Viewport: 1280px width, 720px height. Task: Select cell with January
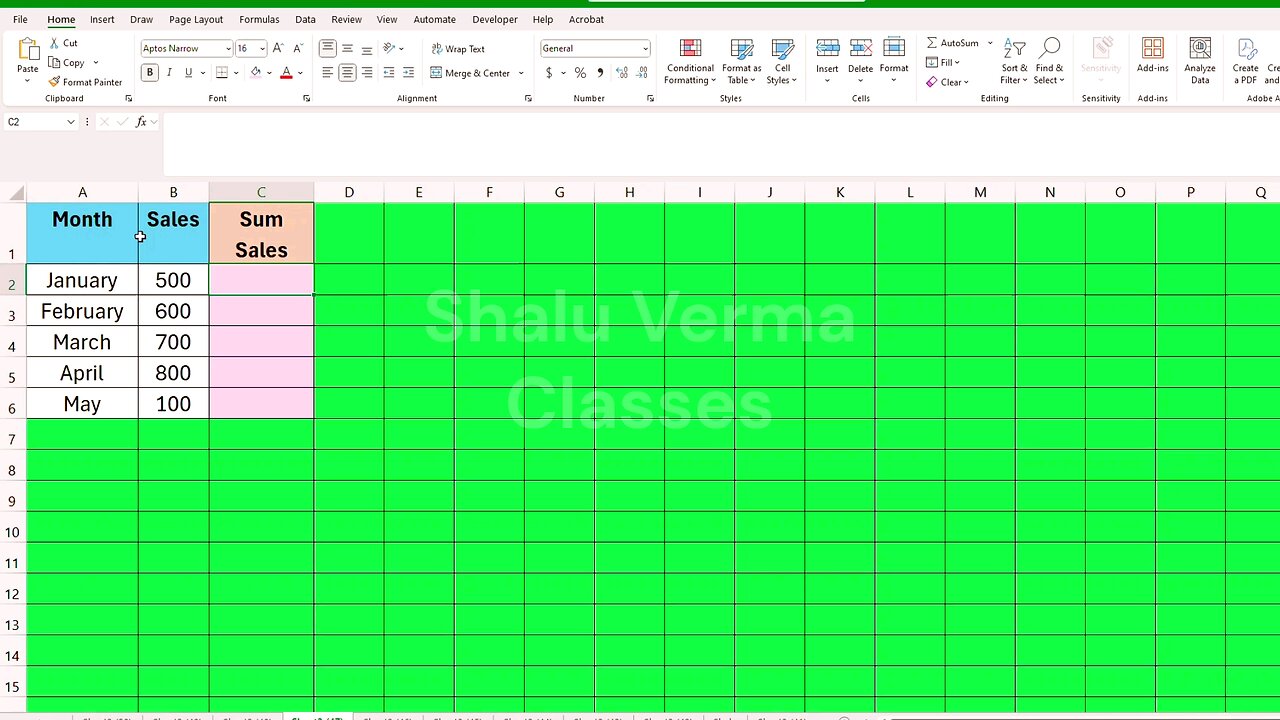point(82,280)
